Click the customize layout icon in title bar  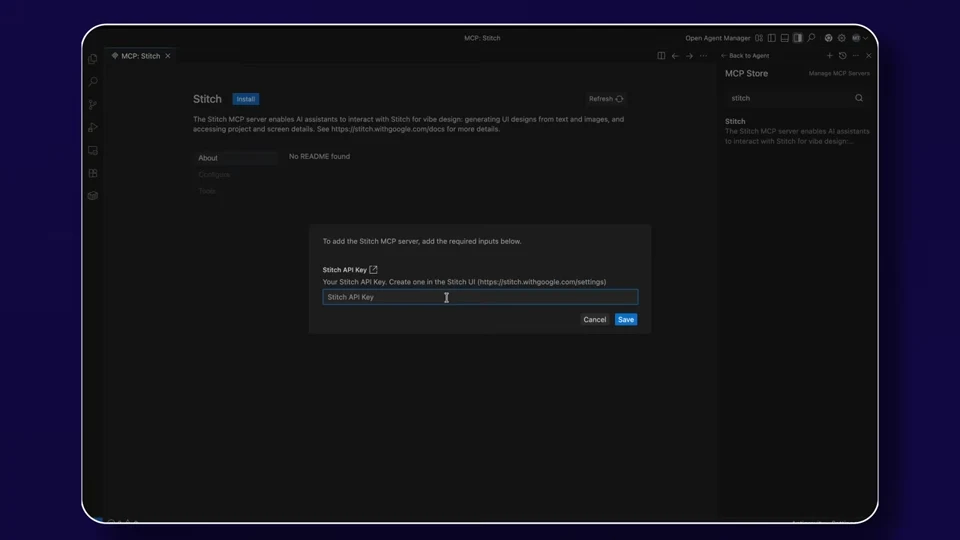tap(759, 38)
